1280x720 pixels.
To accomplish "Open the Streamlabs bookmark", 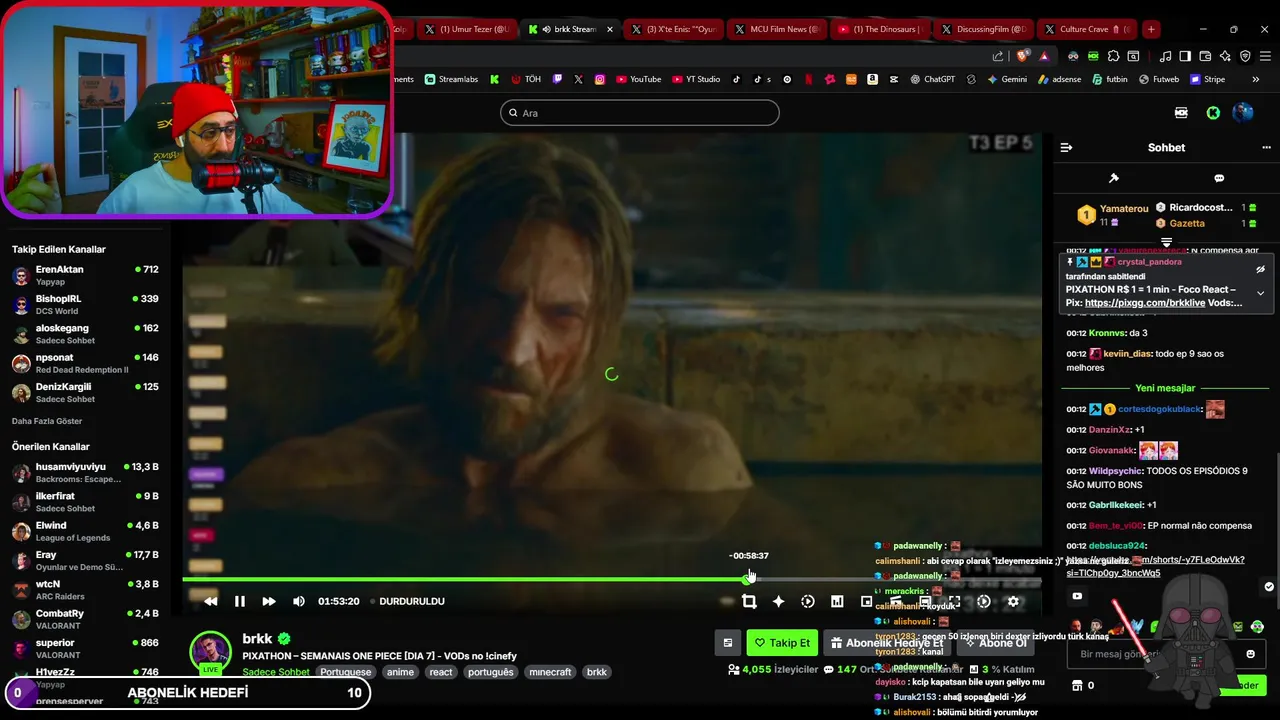I will (451, 79).
